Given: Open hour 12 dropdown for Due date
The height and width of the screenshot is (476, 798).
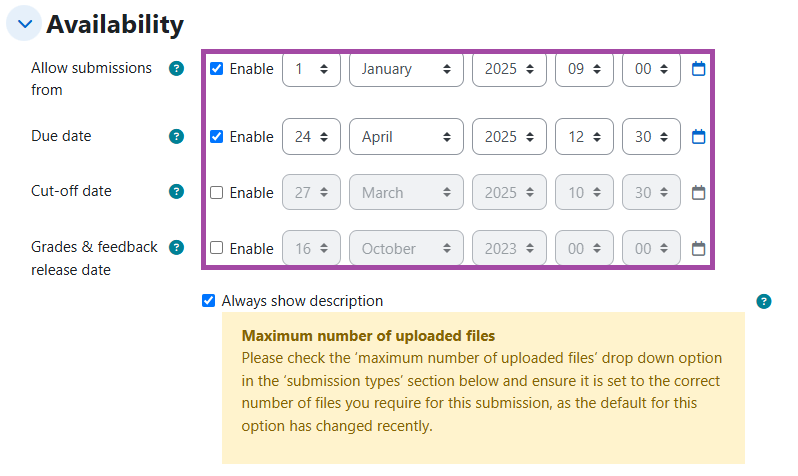Looking at the screenshot, I should (584, 136).
